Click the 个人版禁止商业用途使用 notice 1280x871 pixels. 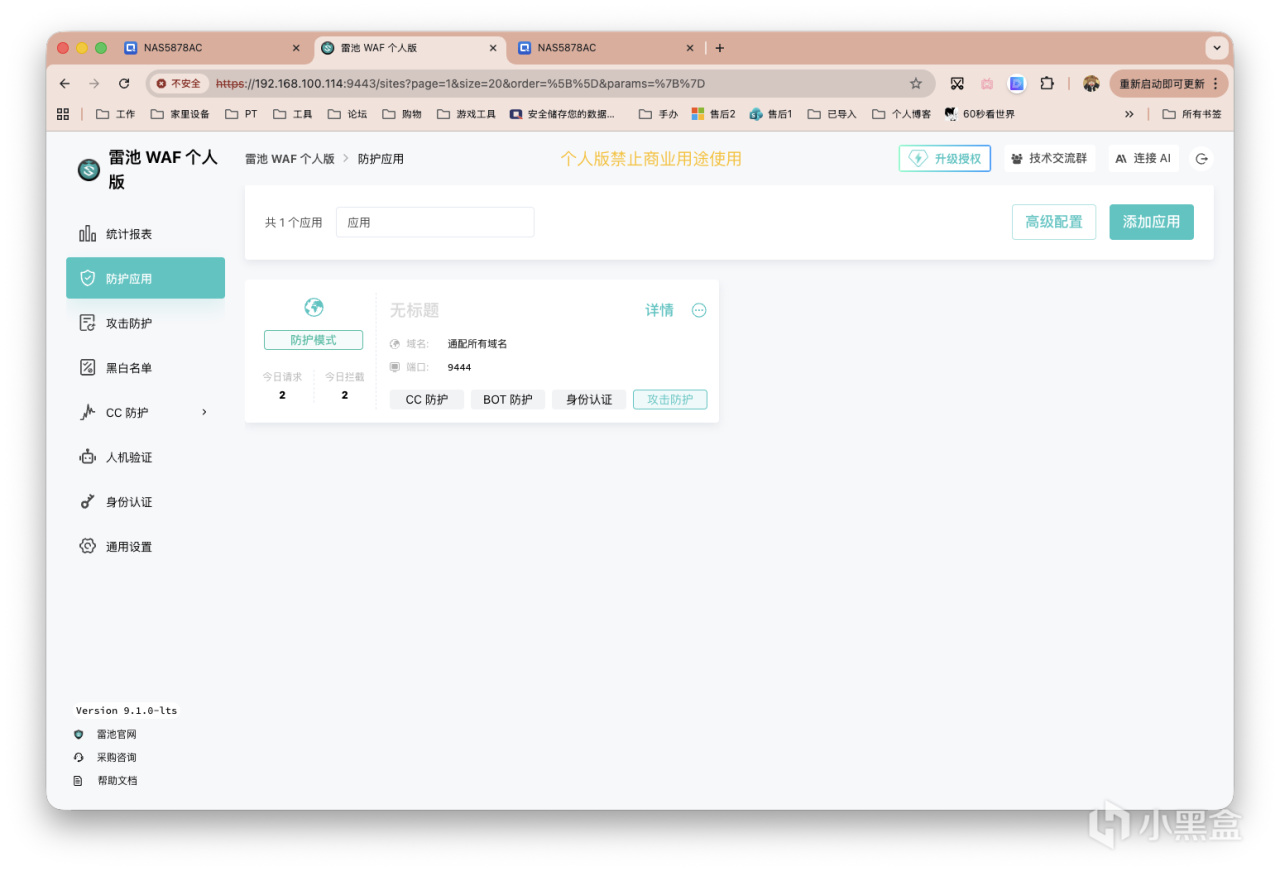coord(651,159)
